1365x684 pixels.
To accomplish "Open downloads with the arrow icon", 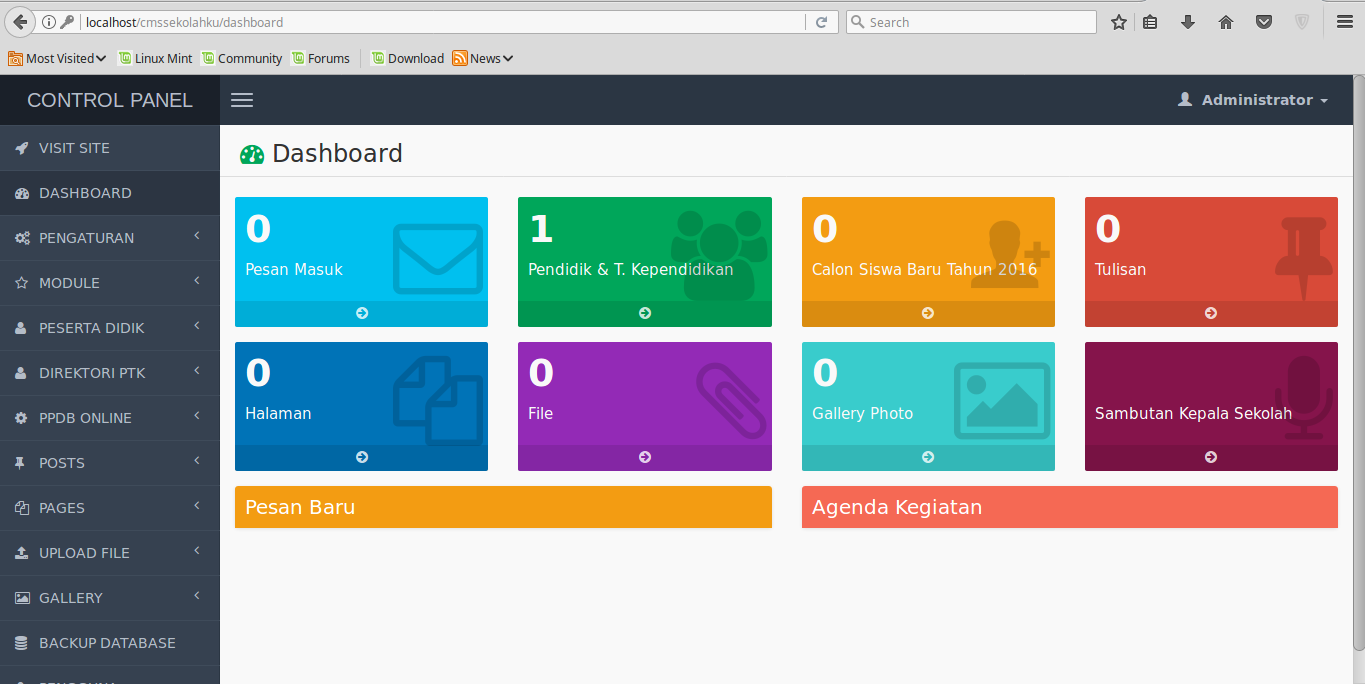I will [x=1187, y=21].
